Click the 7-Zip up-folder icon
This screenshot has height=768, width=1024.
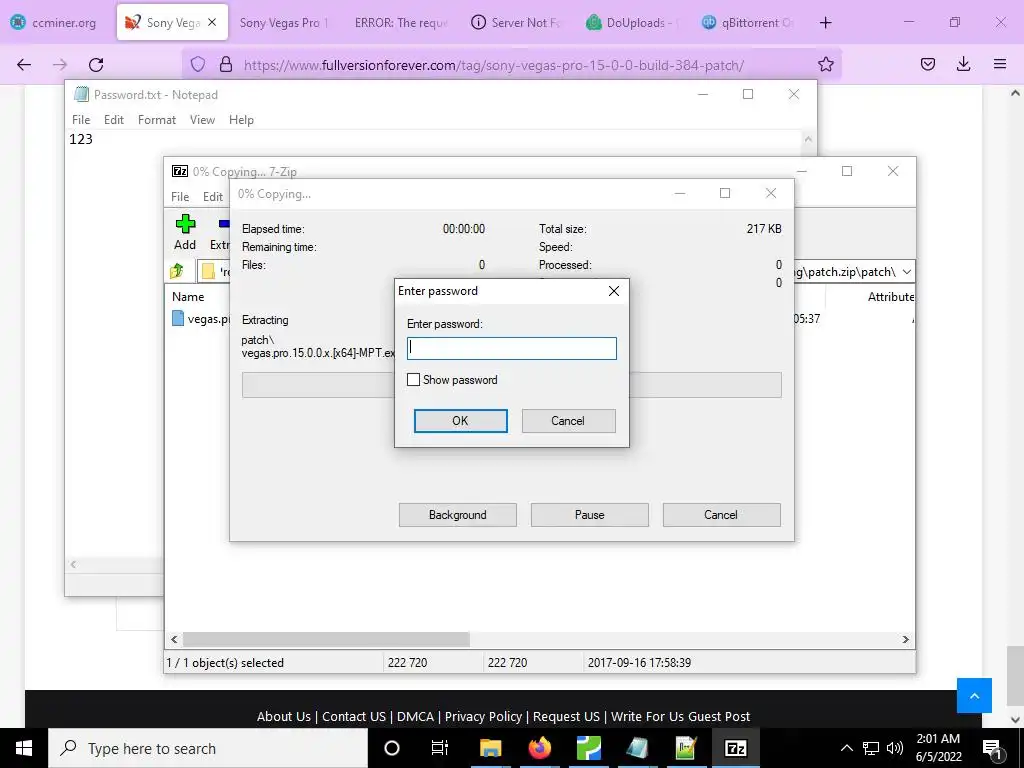177,271
